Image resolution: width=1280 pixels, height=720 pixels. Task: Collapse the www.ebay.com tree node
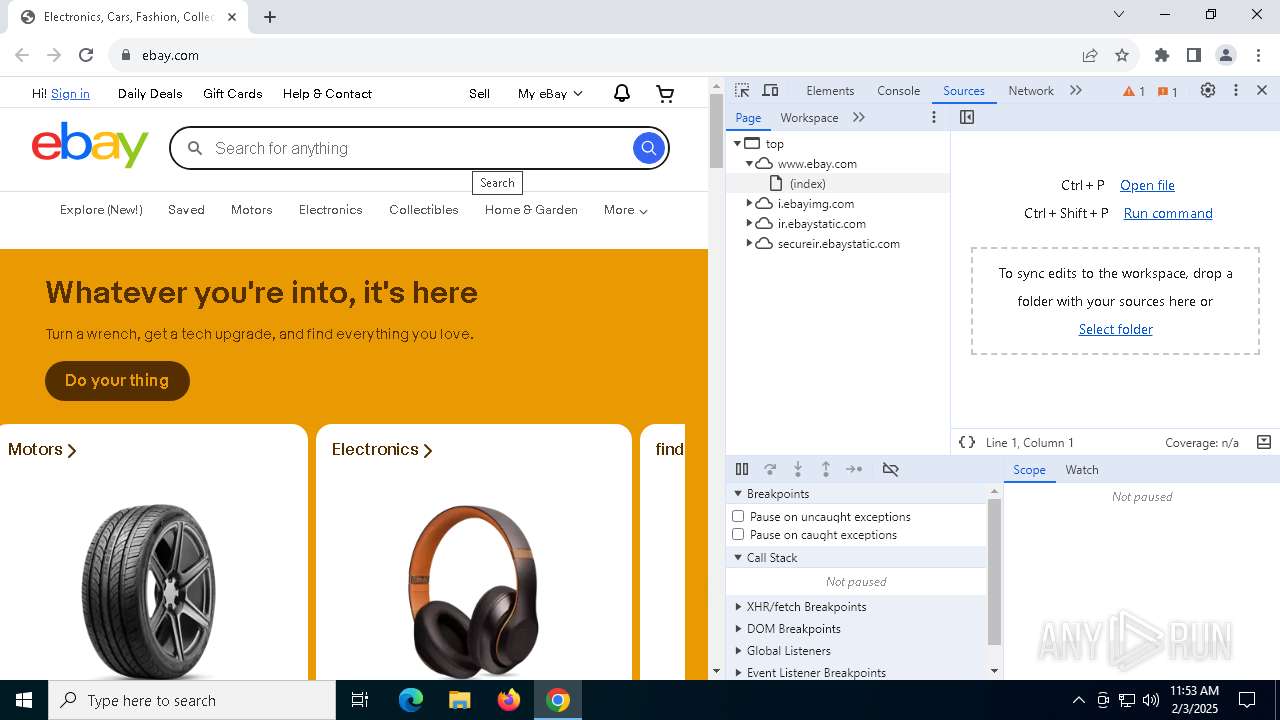pos(749,163)
